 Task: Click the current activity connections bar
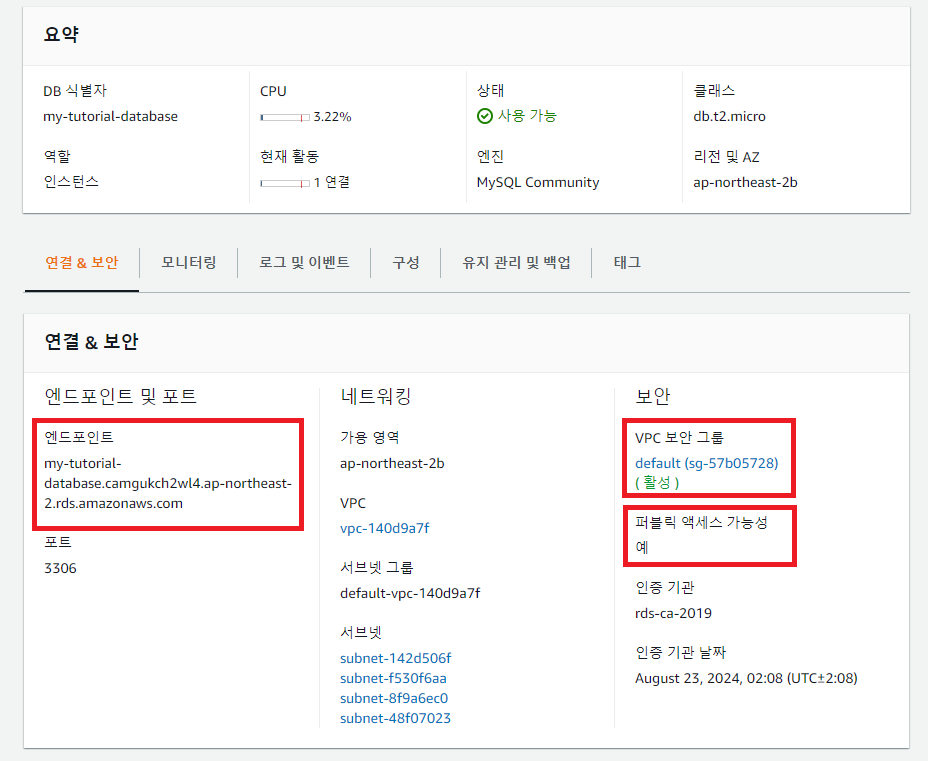(x=285, y=183)
